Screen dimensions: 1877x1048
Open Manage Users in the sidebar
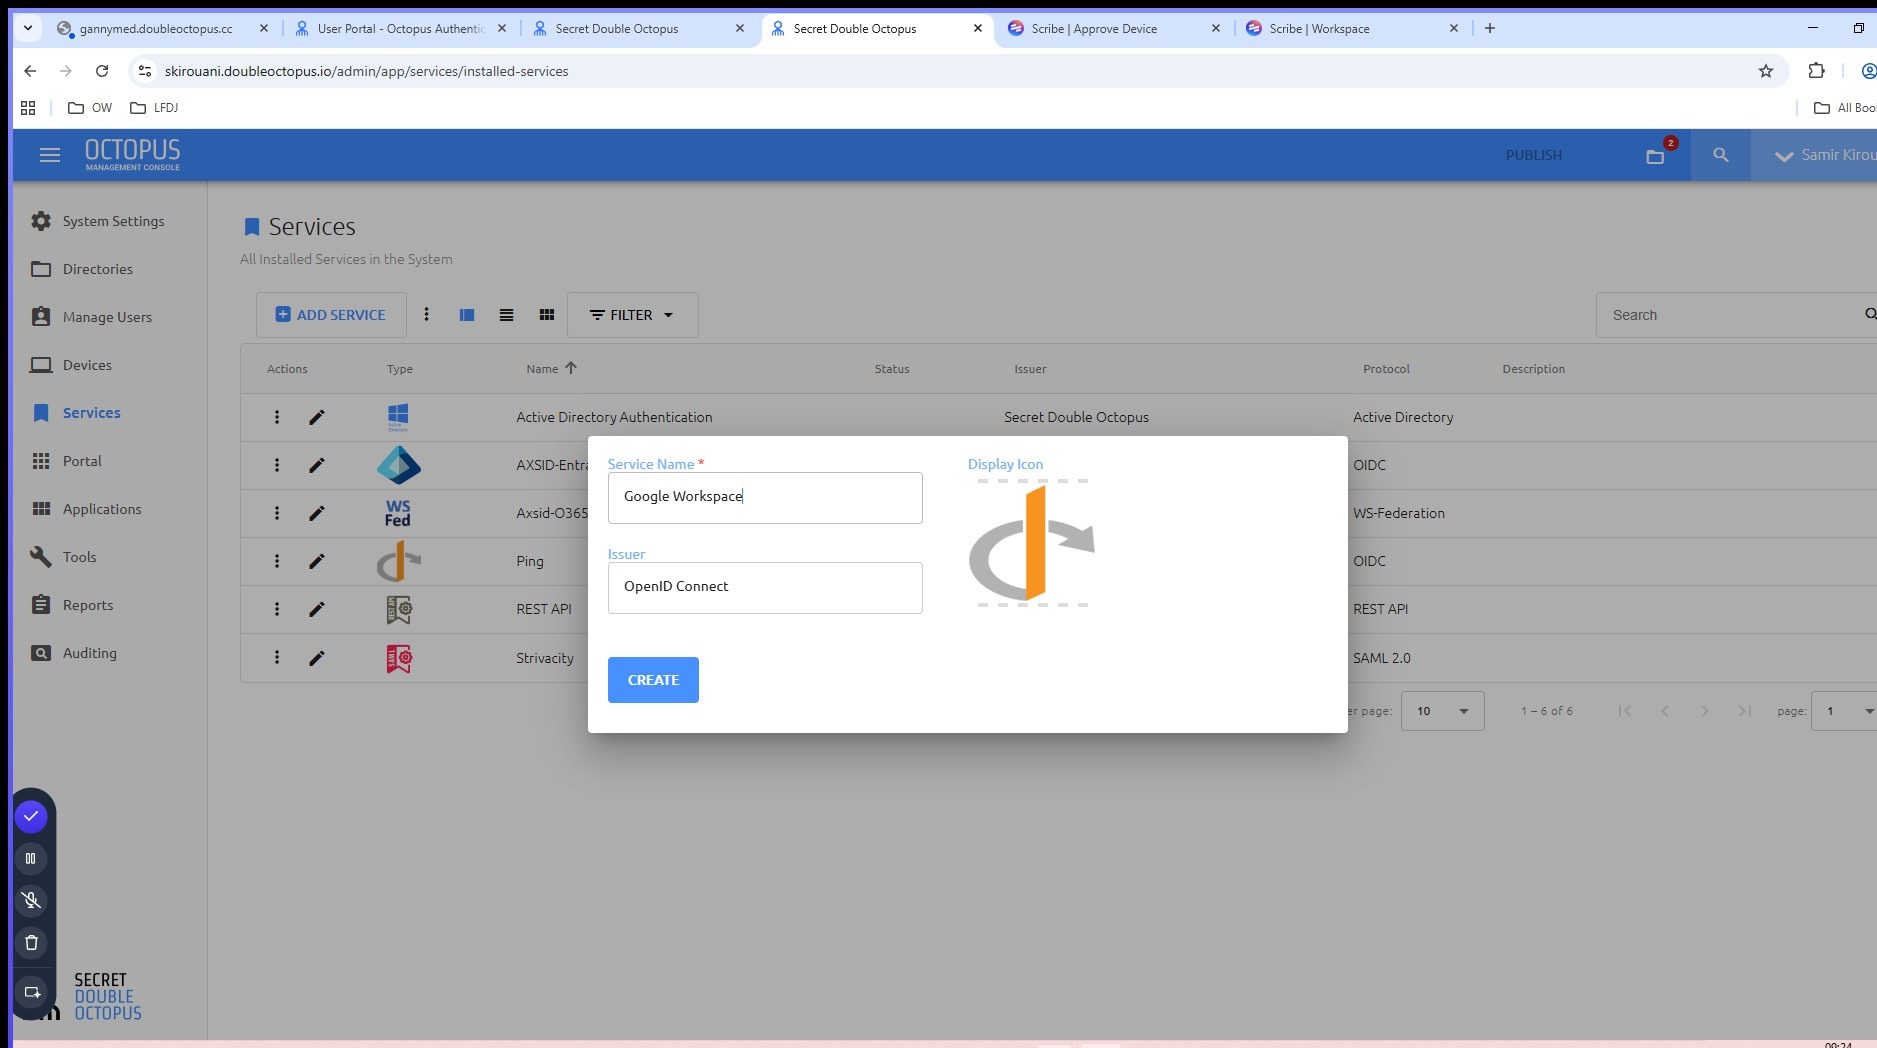[91, 317]
